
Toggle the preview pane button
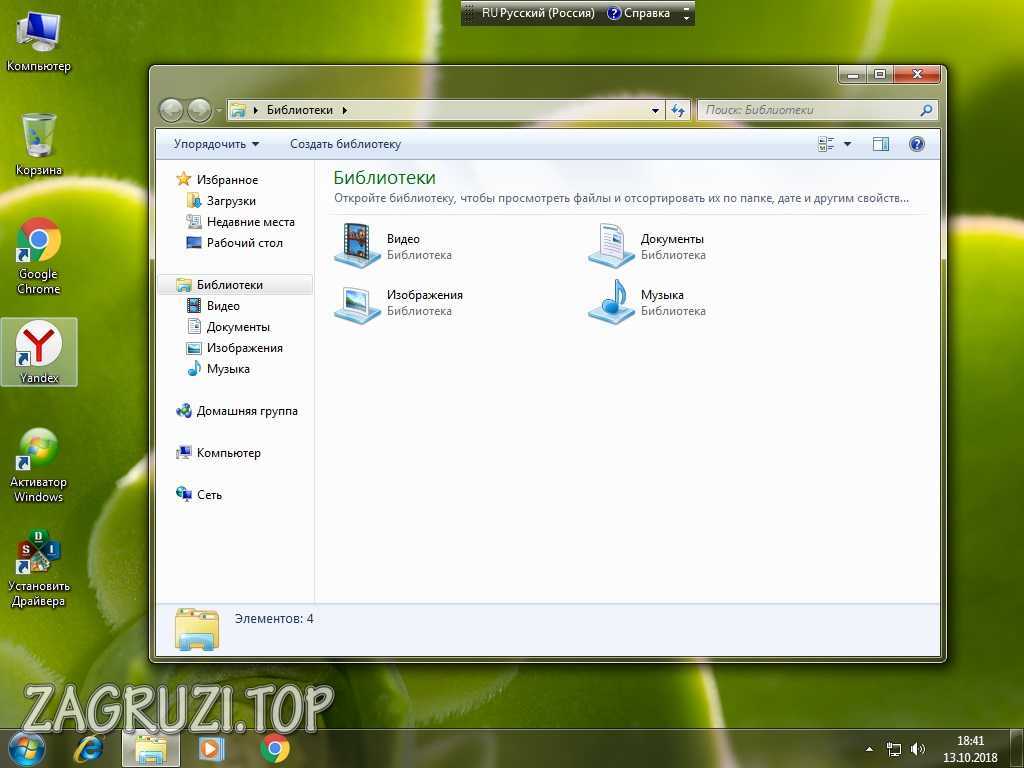tap(881, 144)
